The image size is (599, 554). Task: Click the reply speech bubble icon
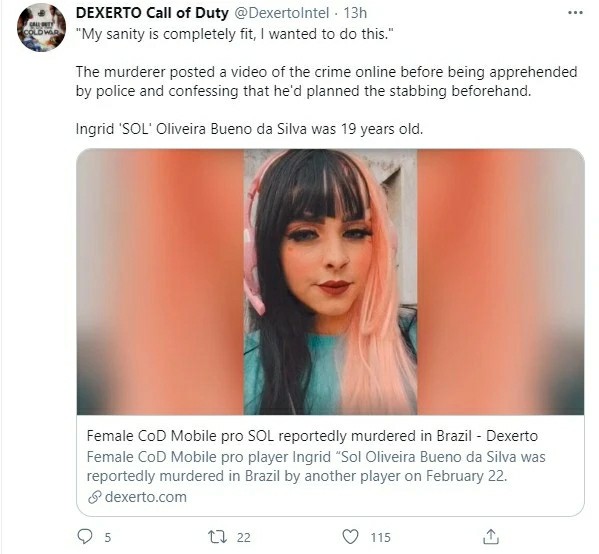pyautogui.click(x=85, y=536)
